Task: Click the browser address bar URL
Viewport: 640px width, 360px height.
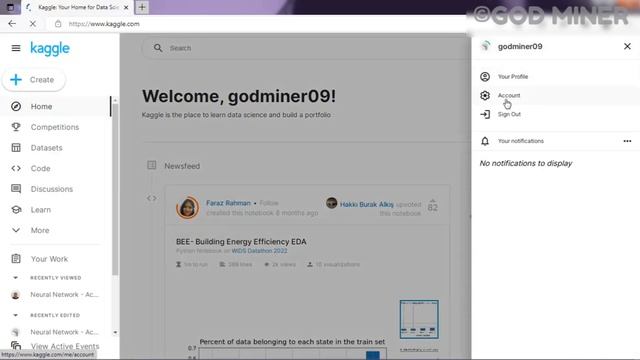Action: click(x=104, y=24)
